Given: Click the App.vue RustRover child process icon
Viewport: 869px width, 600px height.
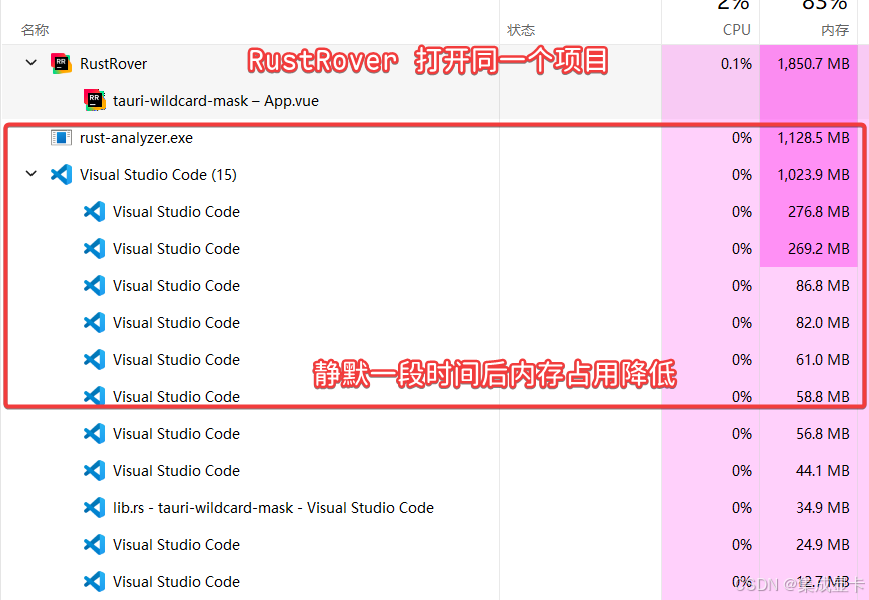Looking at the screenshot, I should pyautogui.click(x=92, y=100).
